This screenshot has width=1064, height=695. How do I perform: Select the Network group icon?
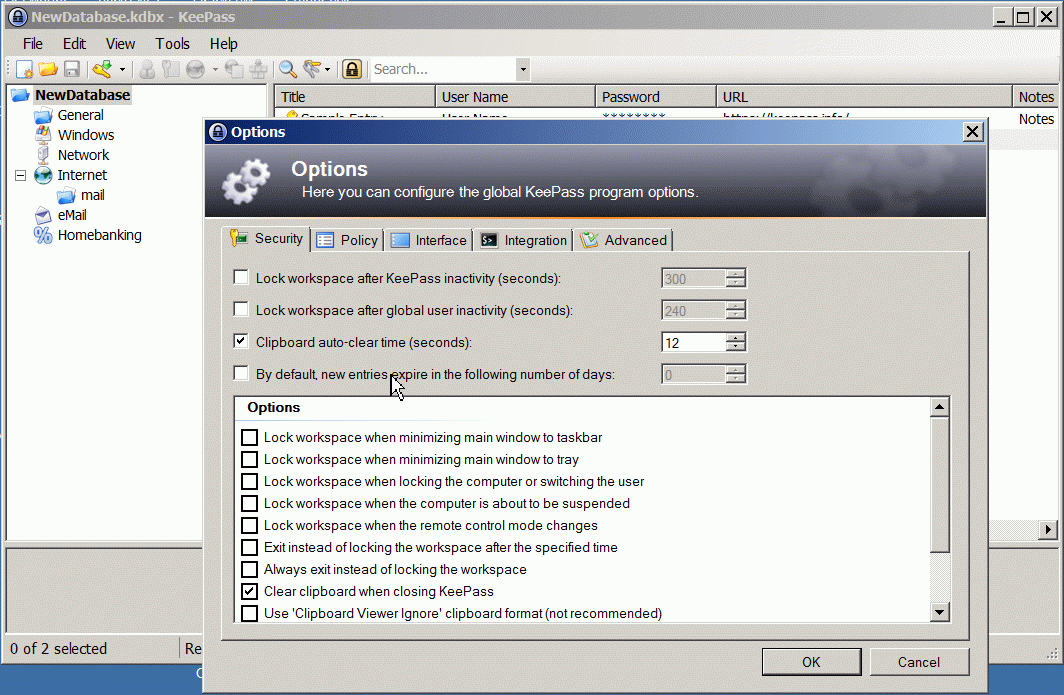43,155
